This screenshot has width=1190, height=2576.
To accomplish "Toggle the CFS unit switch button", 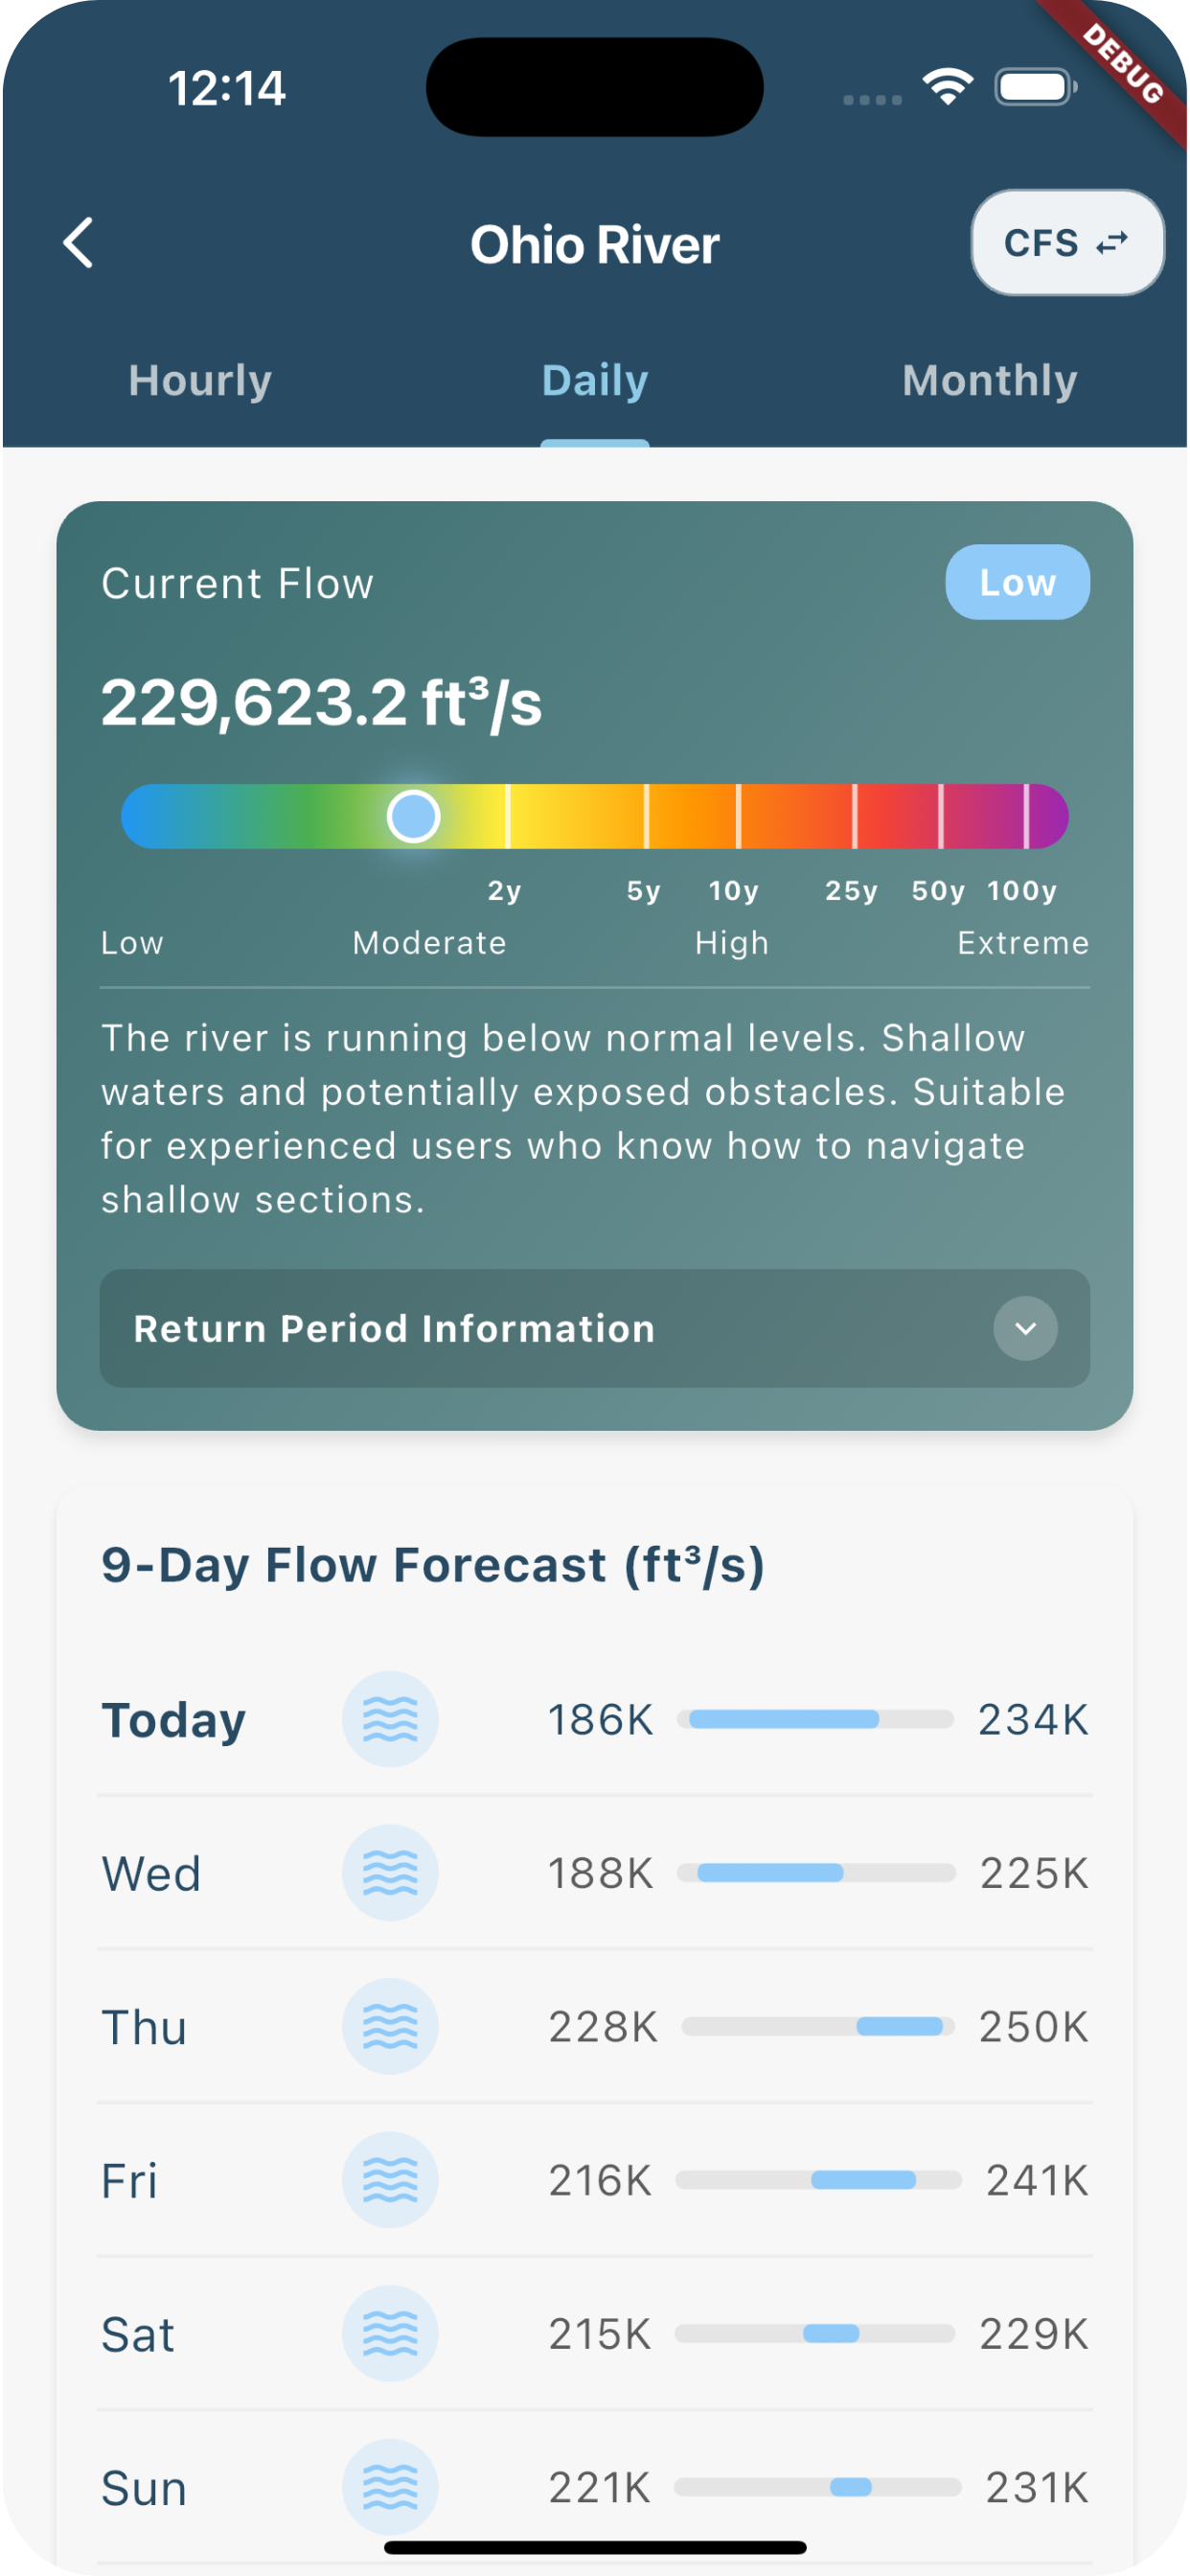I will pyautogui.click(x=1067, y=243).
